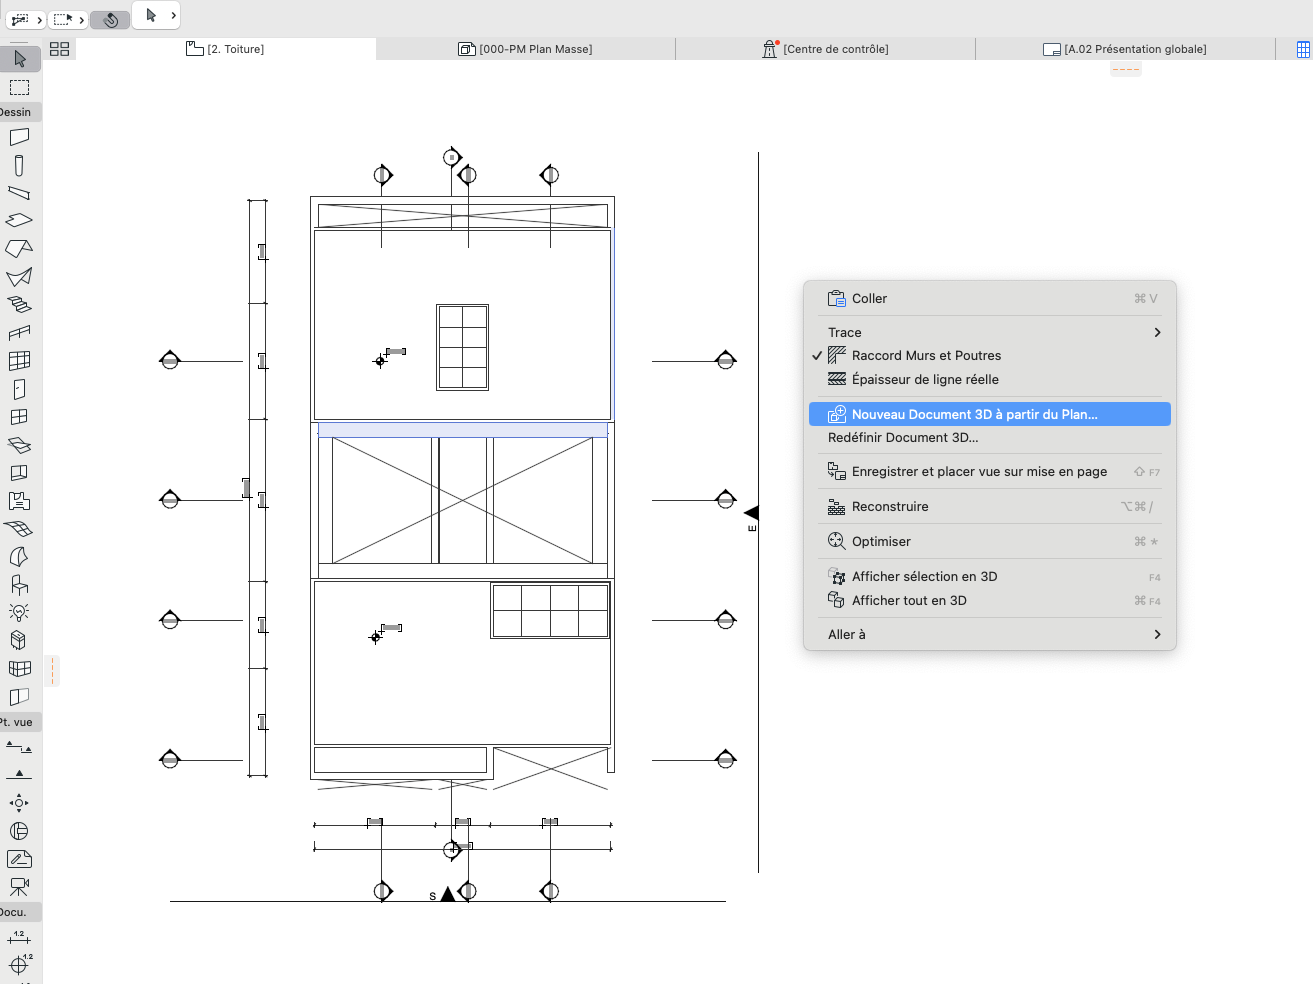Choose Optimiser from the context menu
This screenshot has height=984, width=1313.
(x=989, y=541)
